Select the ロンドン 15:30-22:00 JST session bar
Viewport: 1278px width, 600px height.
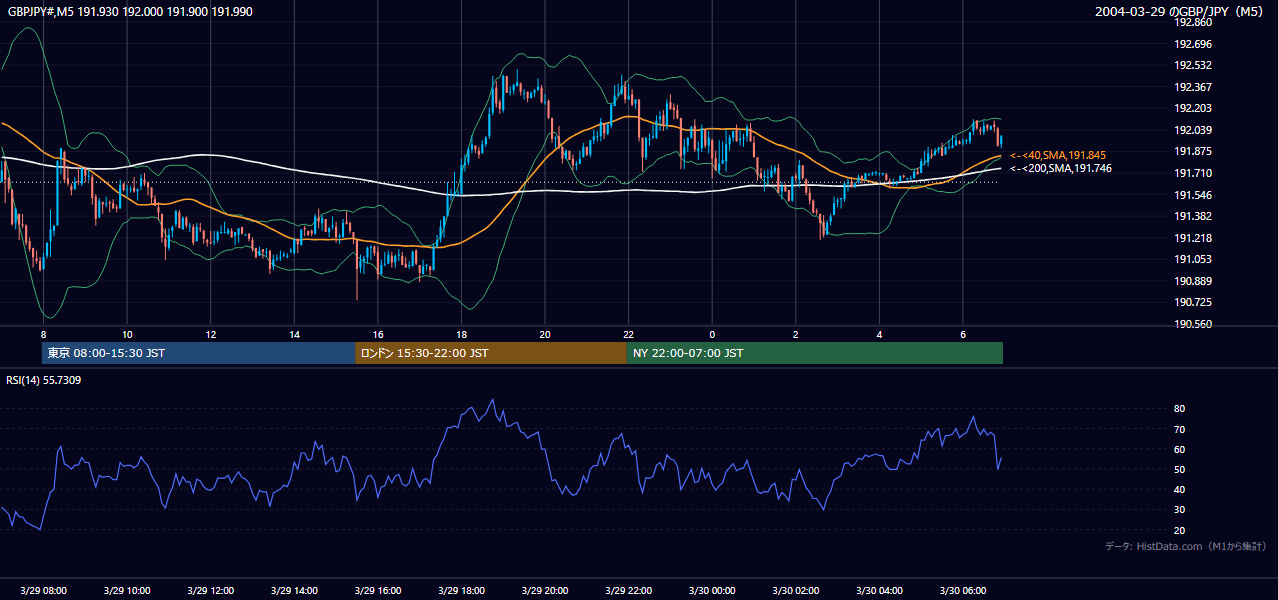click(491, 353)
